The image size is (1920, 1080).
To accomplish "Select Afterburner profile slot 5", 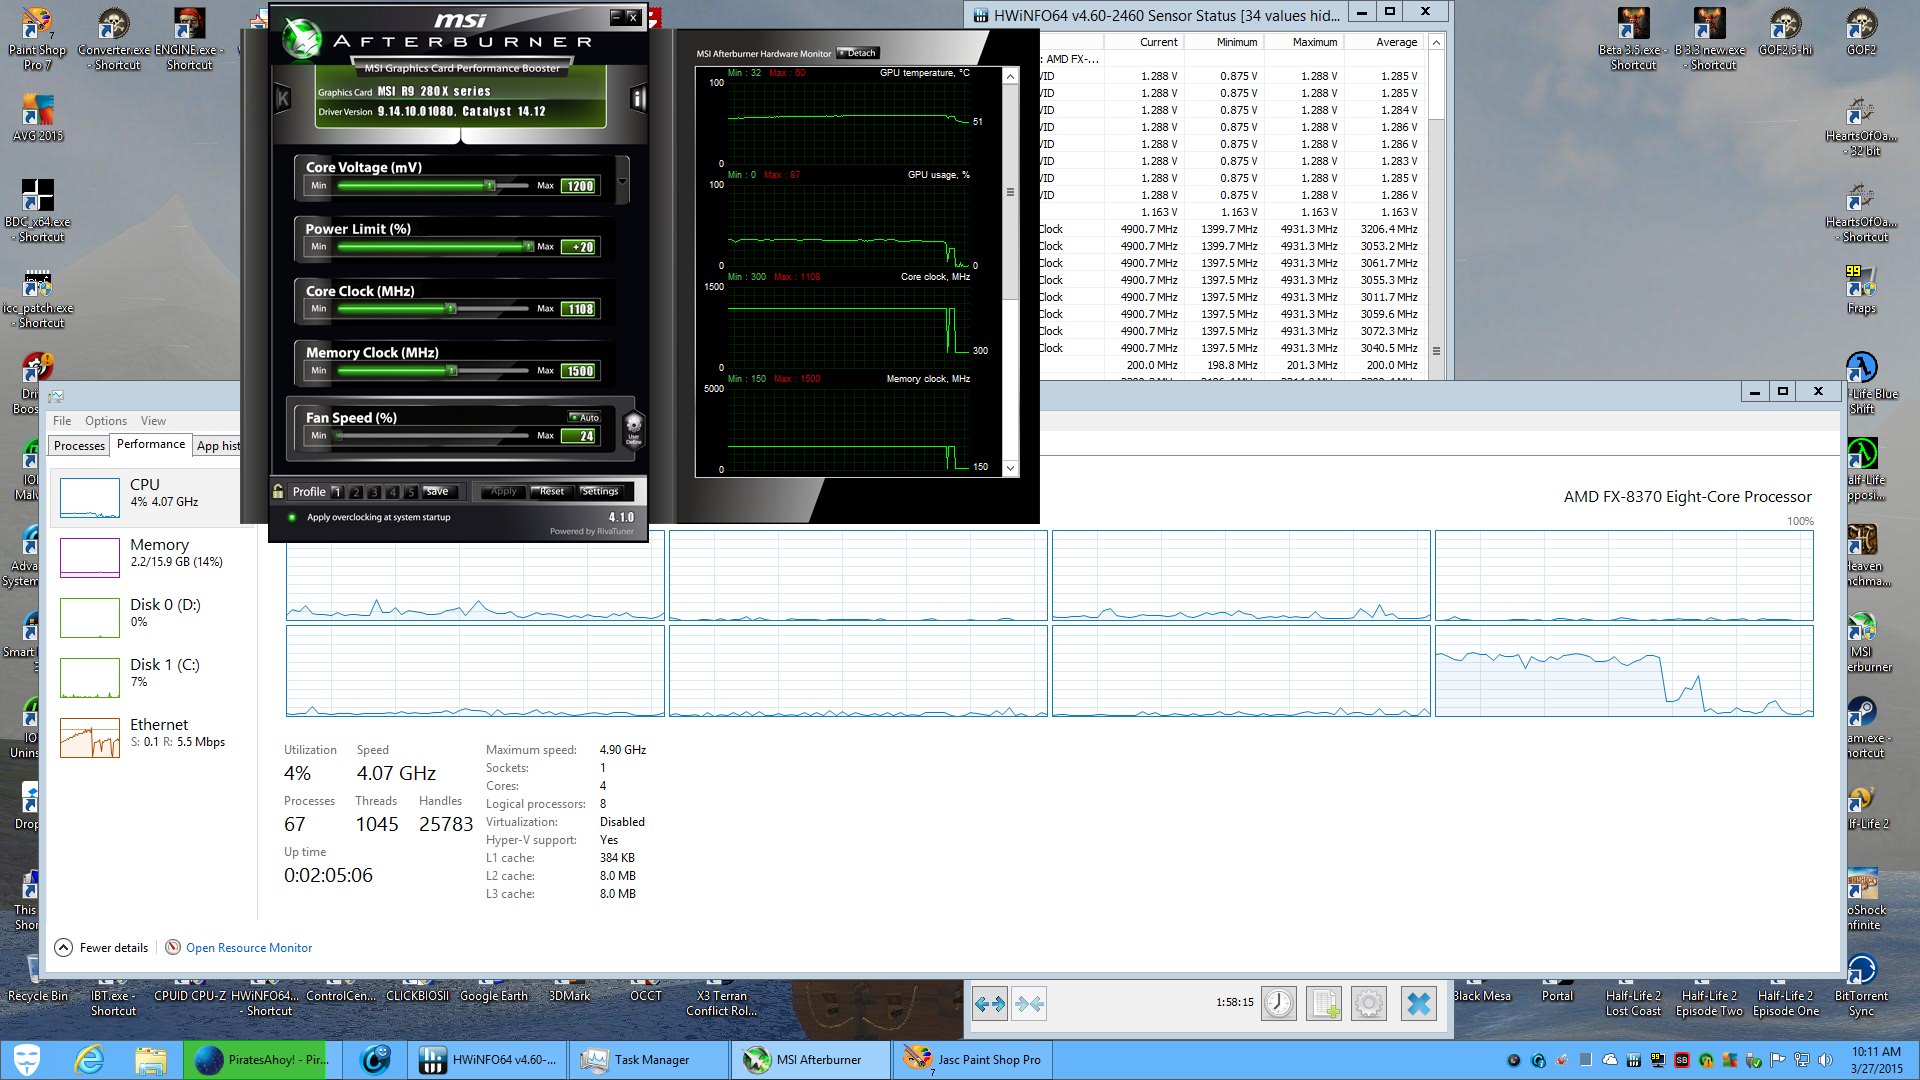I will click(x=411, y=492).
